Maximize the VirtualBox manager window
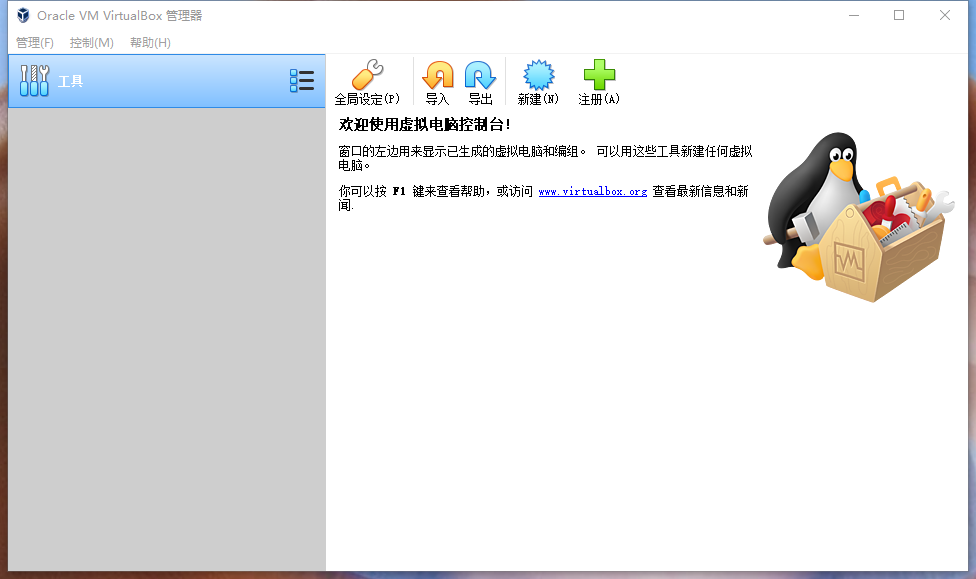 (899, 15)
